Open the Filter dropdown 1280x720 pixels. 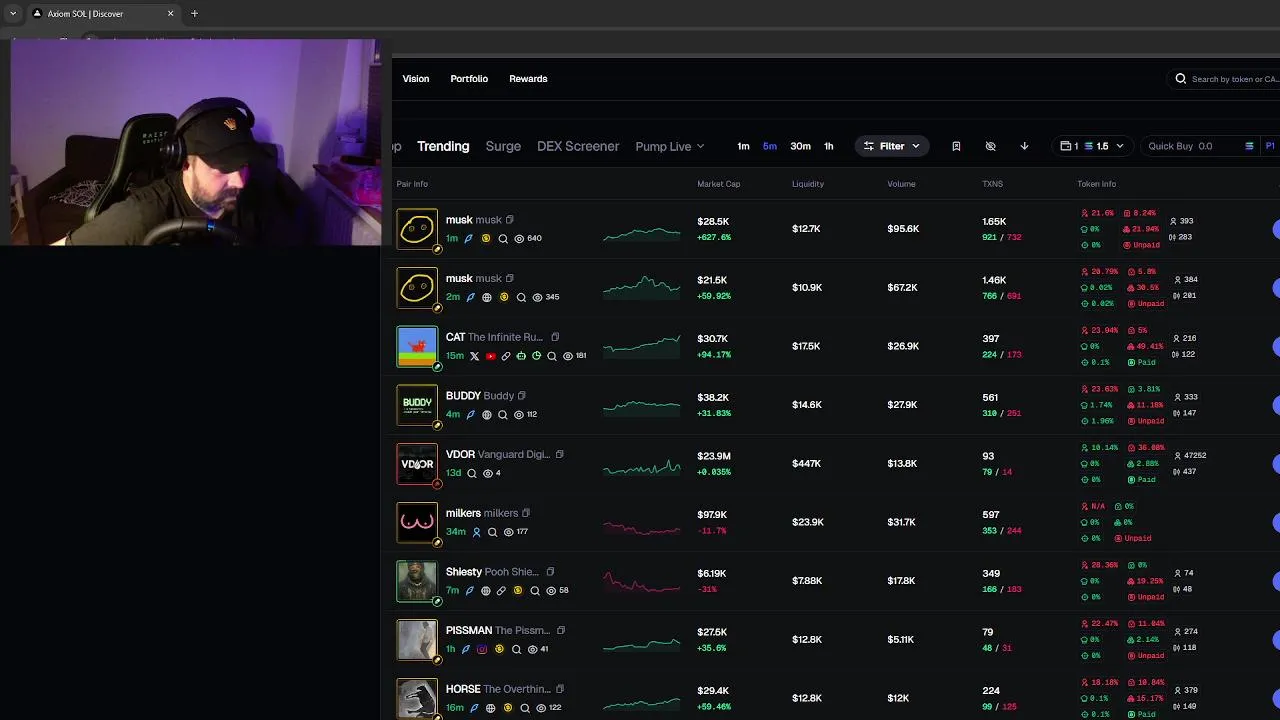pos(892,146)
